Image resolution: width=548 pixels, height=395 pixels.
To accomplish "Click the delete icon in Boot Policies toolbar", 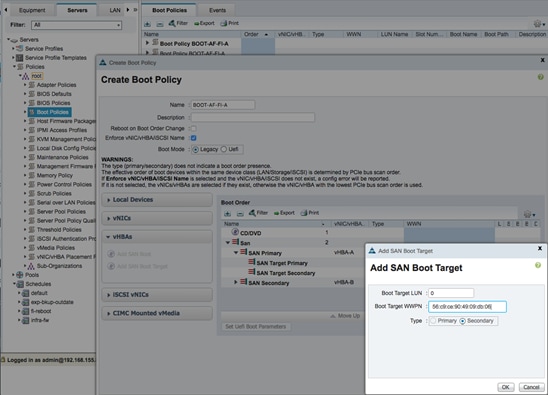I will tap(160, 24).
